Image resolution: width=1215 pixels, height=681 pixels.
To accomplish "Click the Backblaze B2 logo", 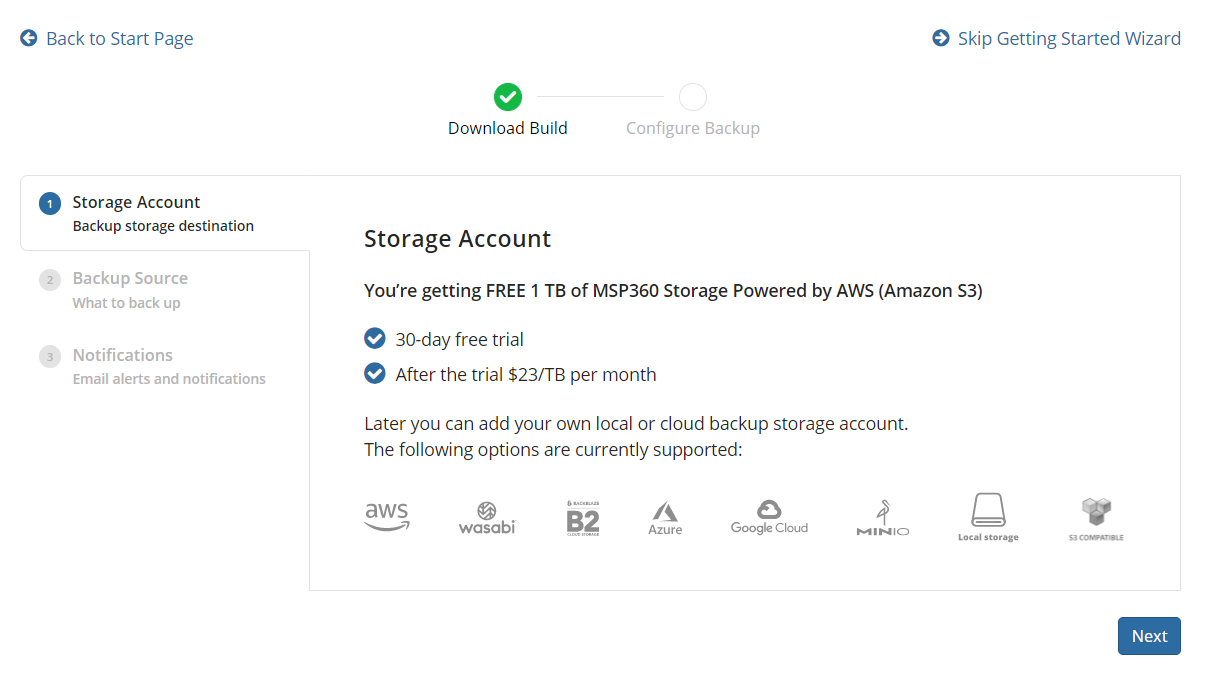I will (x=582, y=518).
